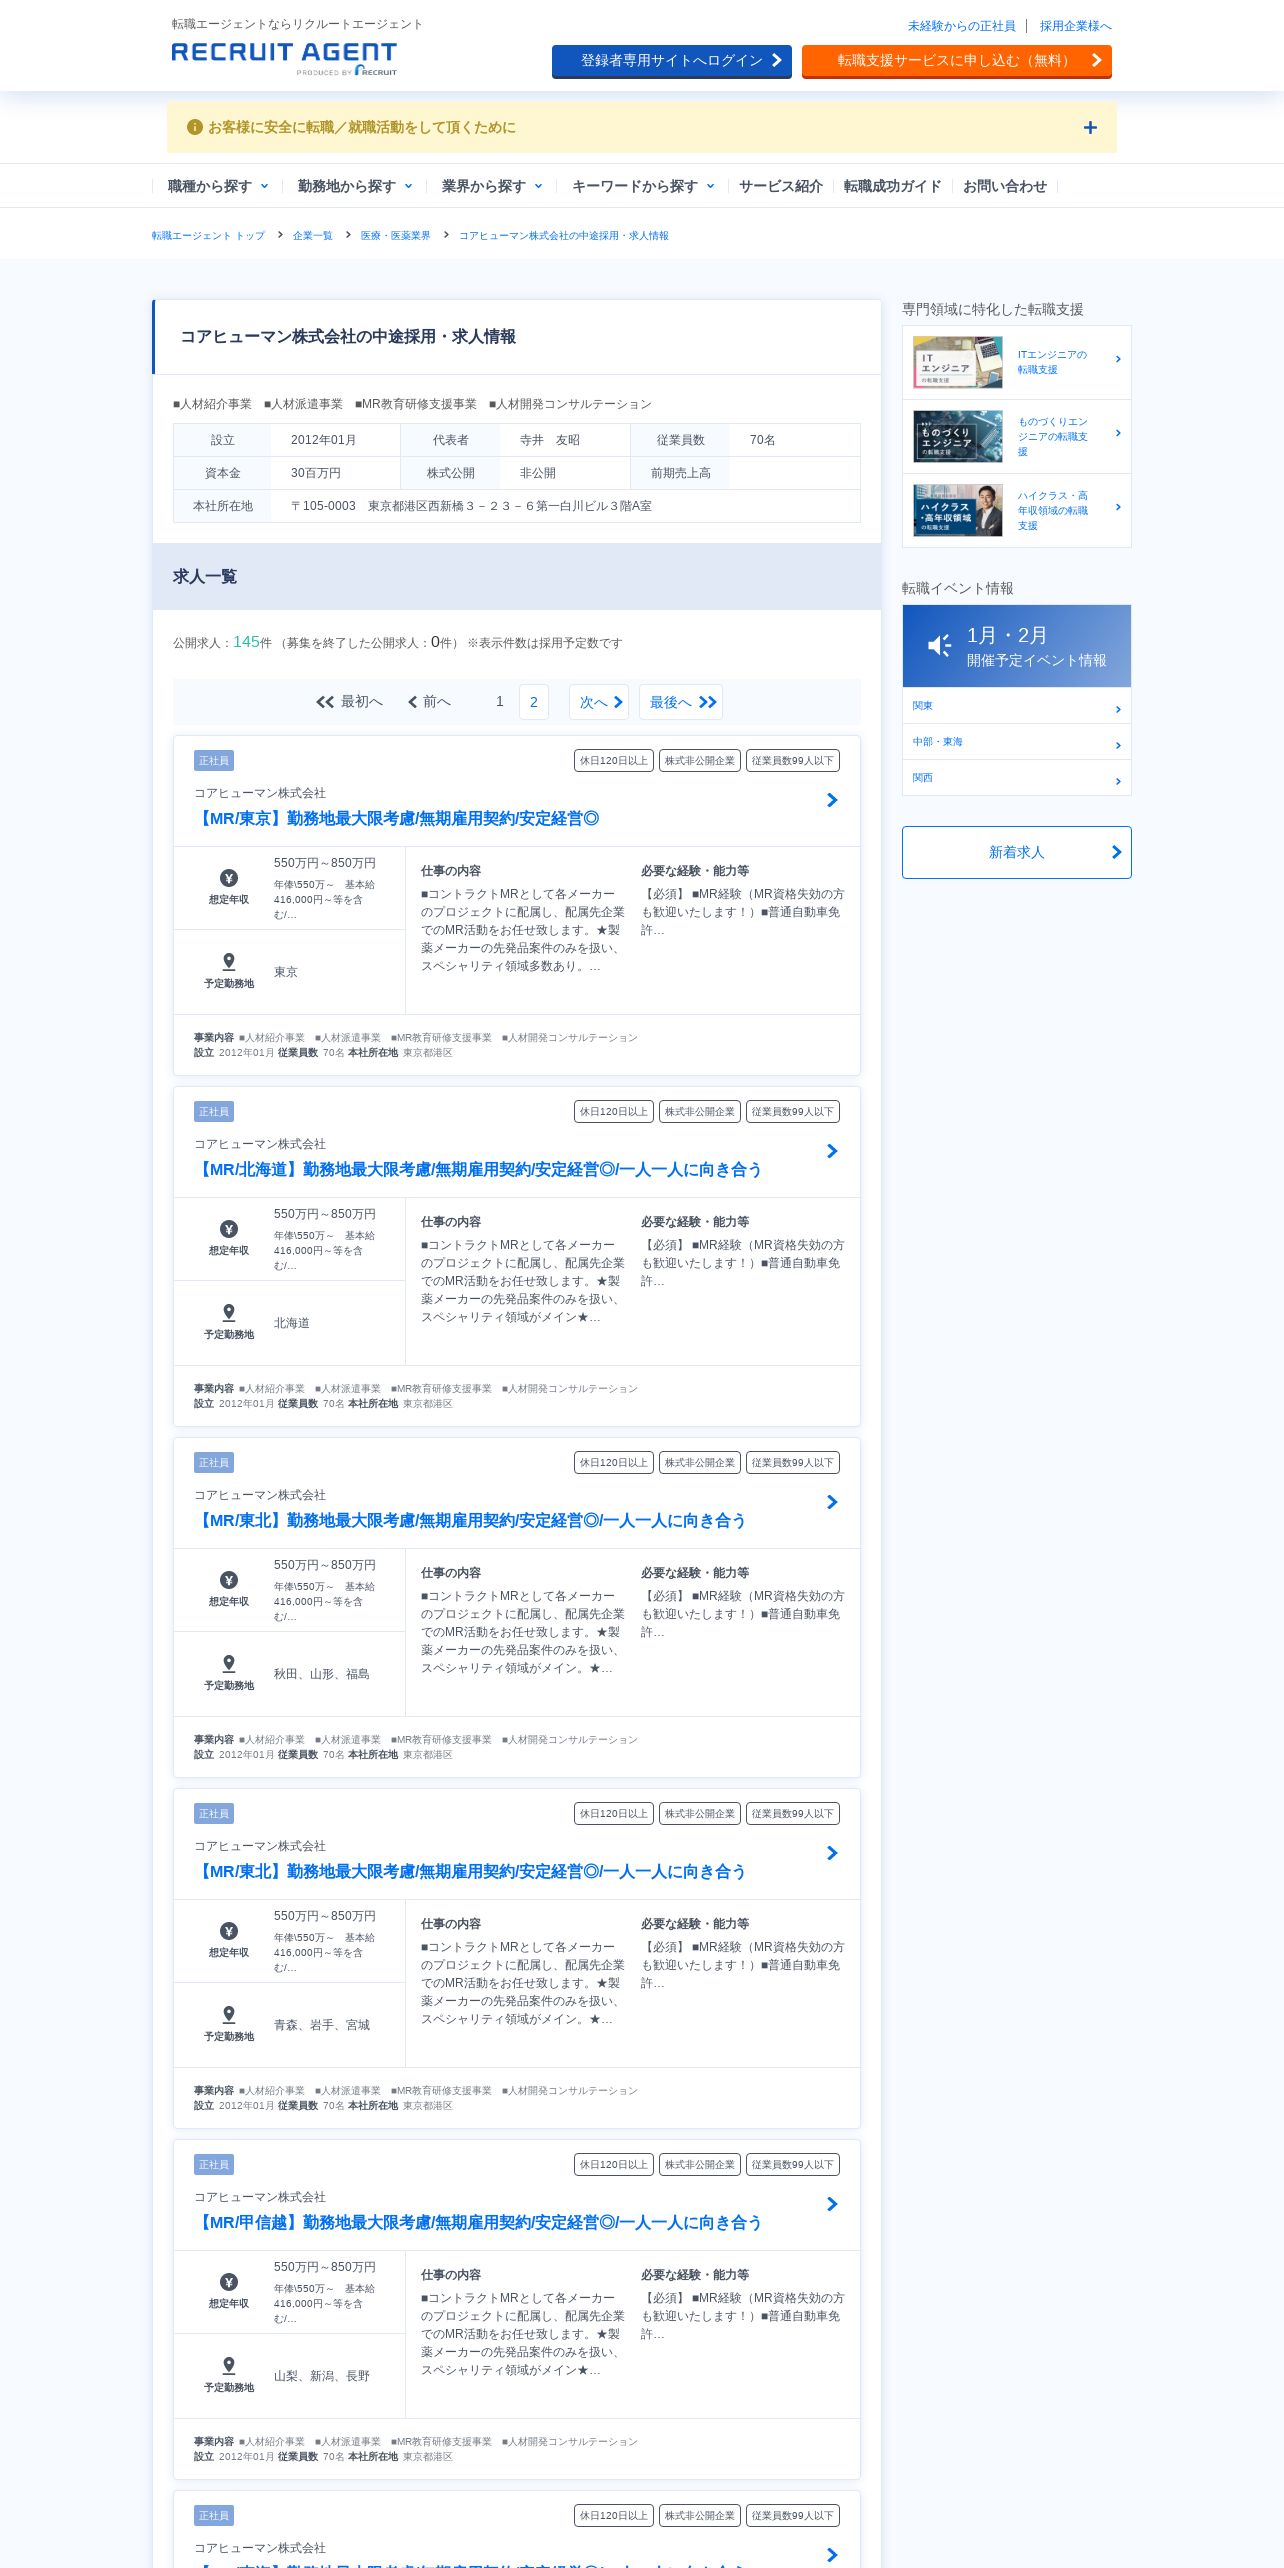Viewport: 1284px width, 2568px height.
Task: Go to サービス紹介 menu item
Action: [780, 186]
